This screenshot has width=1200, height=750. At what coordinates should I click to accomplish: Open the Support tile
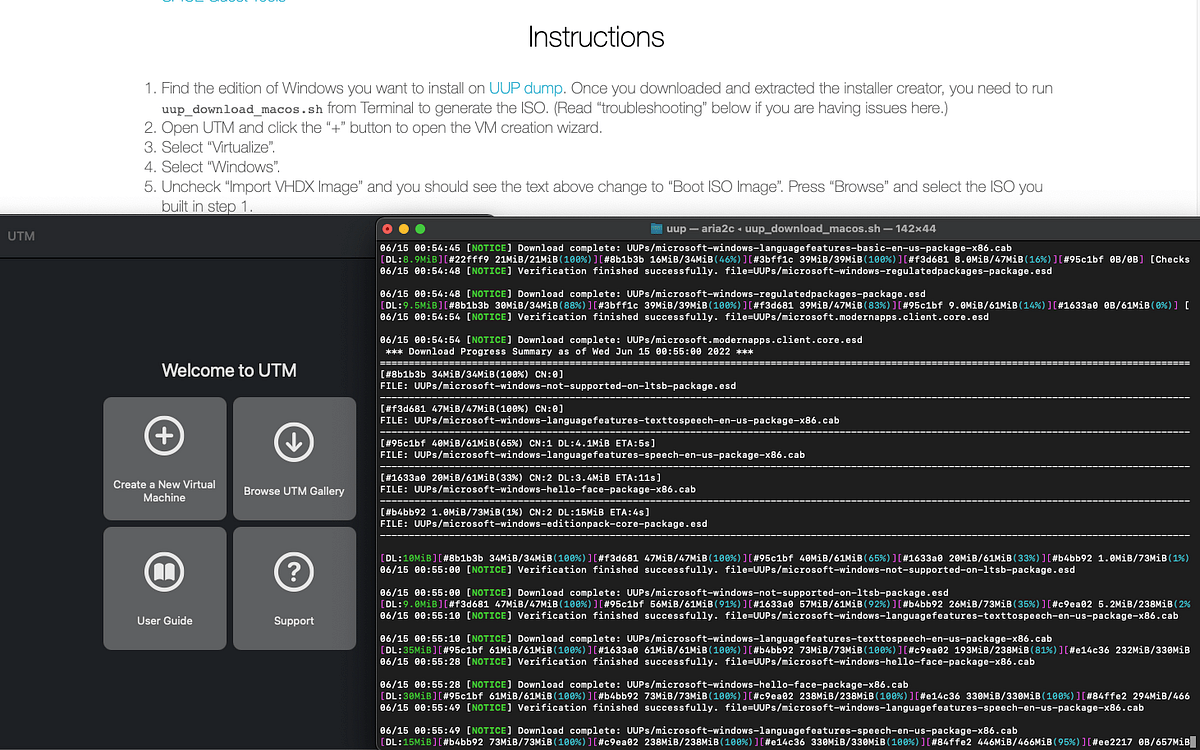click(x=294, y=588)
